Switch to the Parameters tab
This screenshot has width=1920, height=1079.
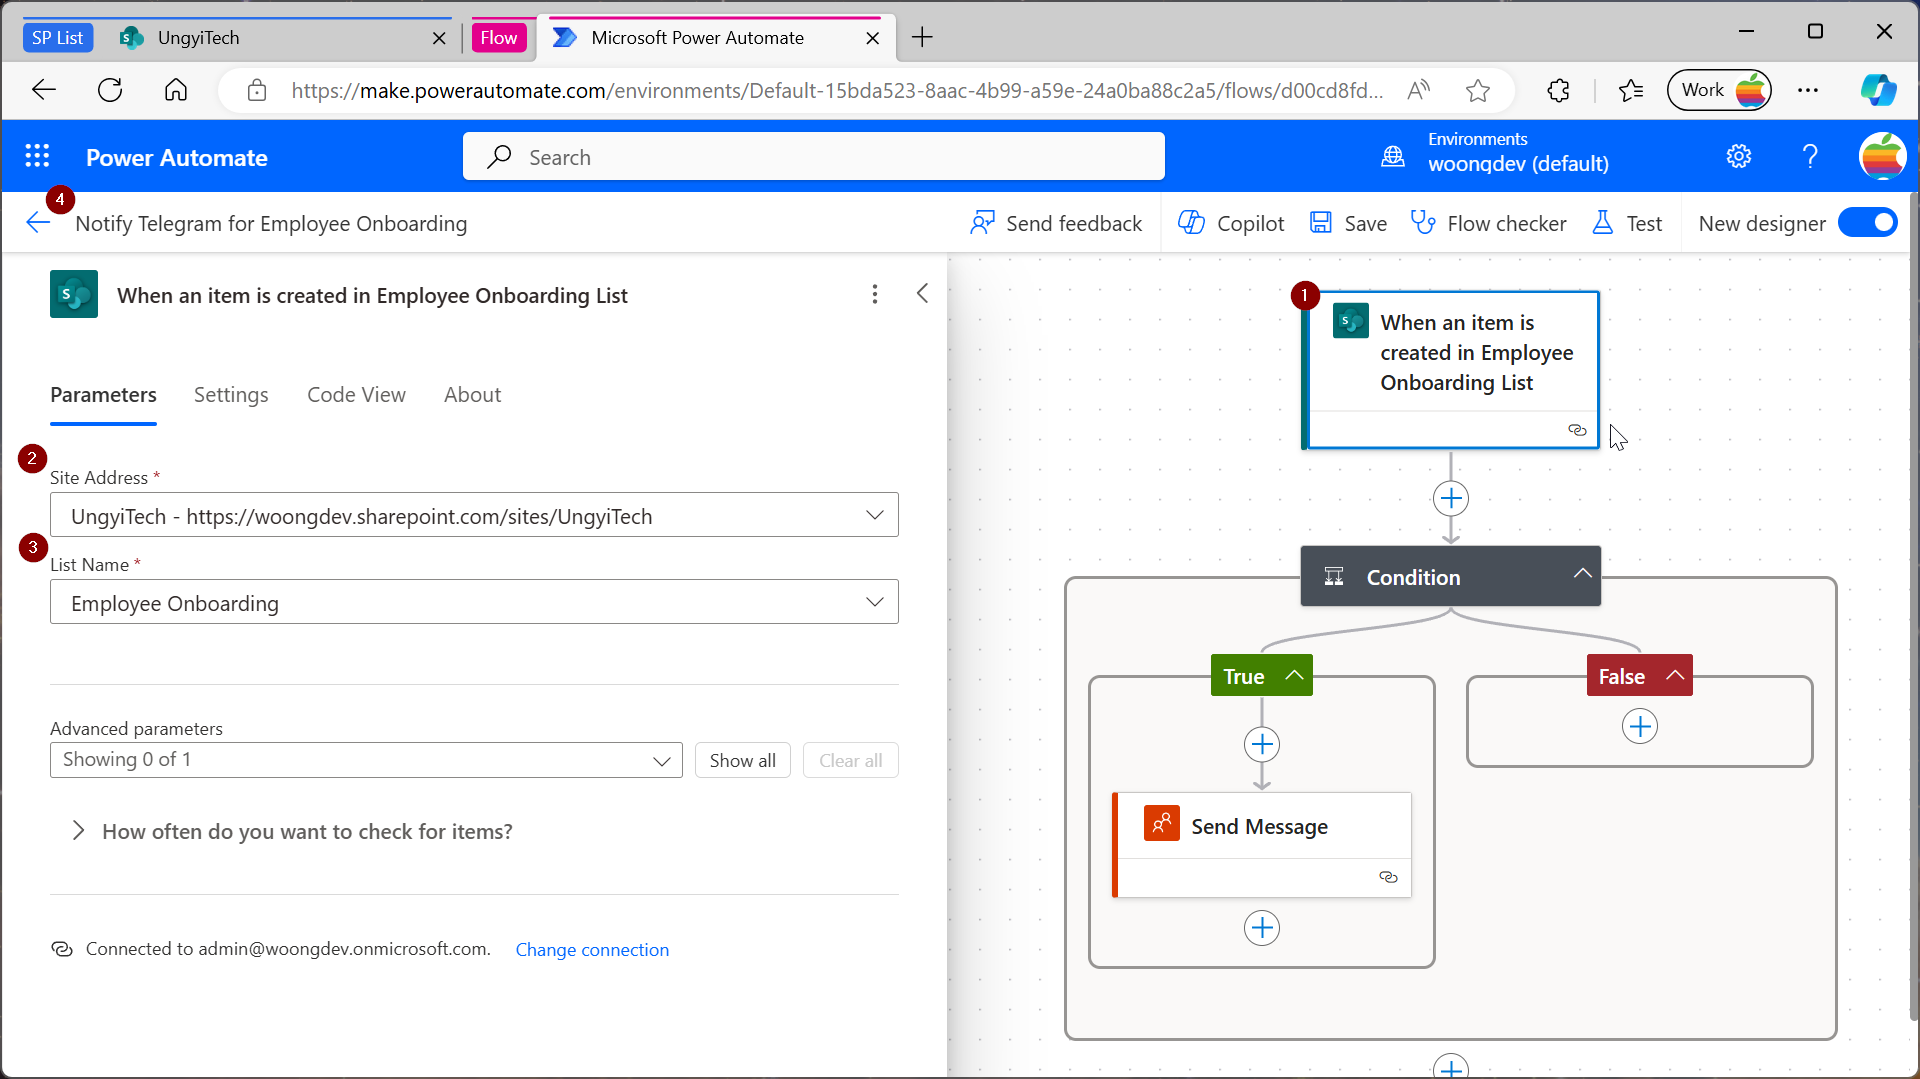[x=103, y=394]
